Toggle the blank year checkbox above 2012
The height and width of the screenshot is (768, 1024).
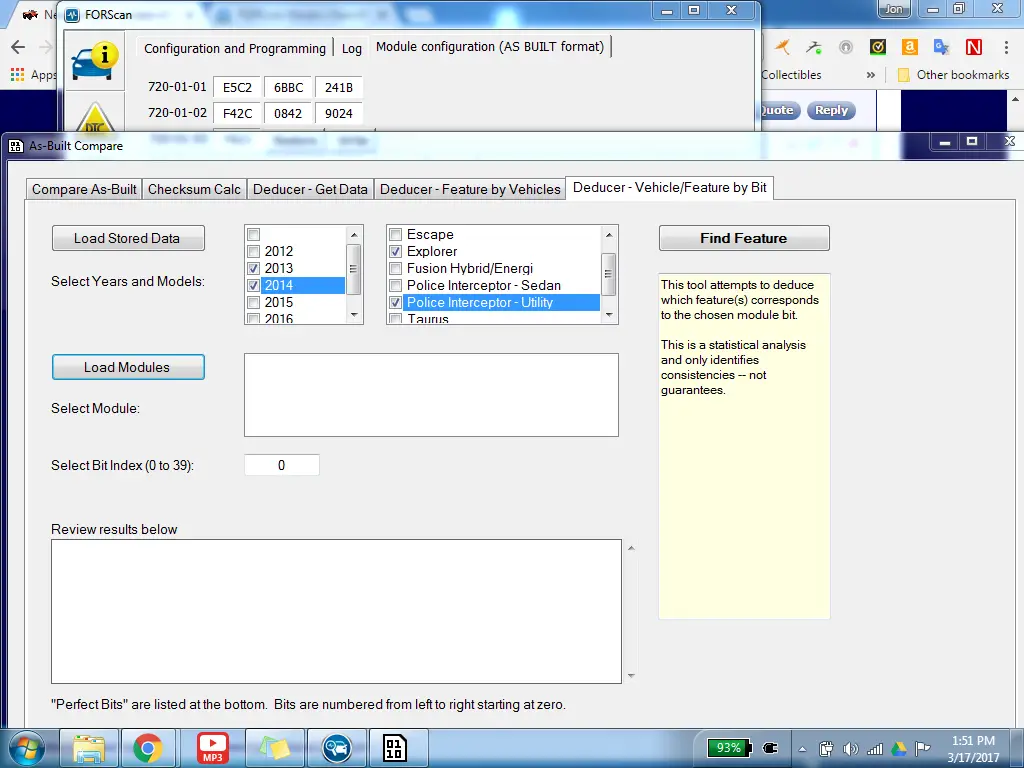[x=253, y=234]
